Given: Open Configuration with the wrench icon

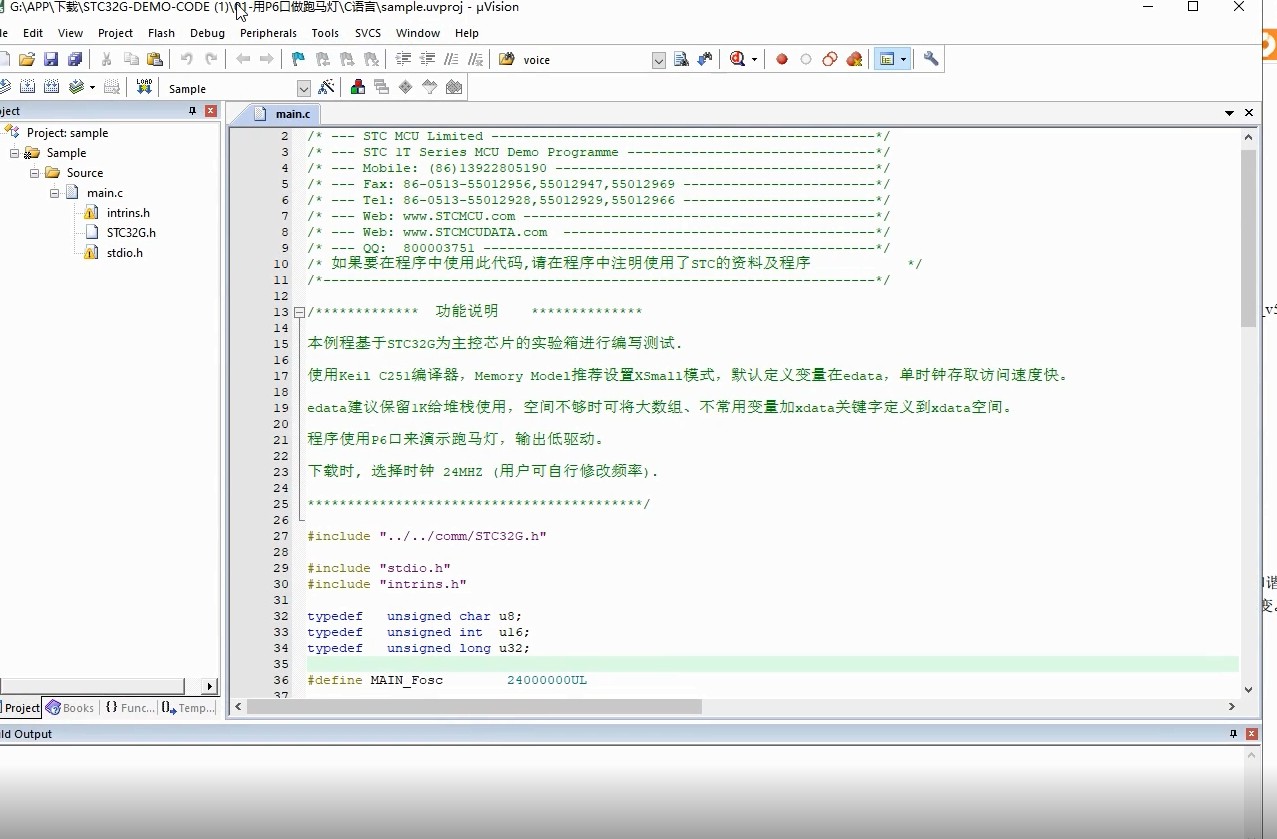Looking at the screenshot, I should pyautogui.click(x=931, y=60).
